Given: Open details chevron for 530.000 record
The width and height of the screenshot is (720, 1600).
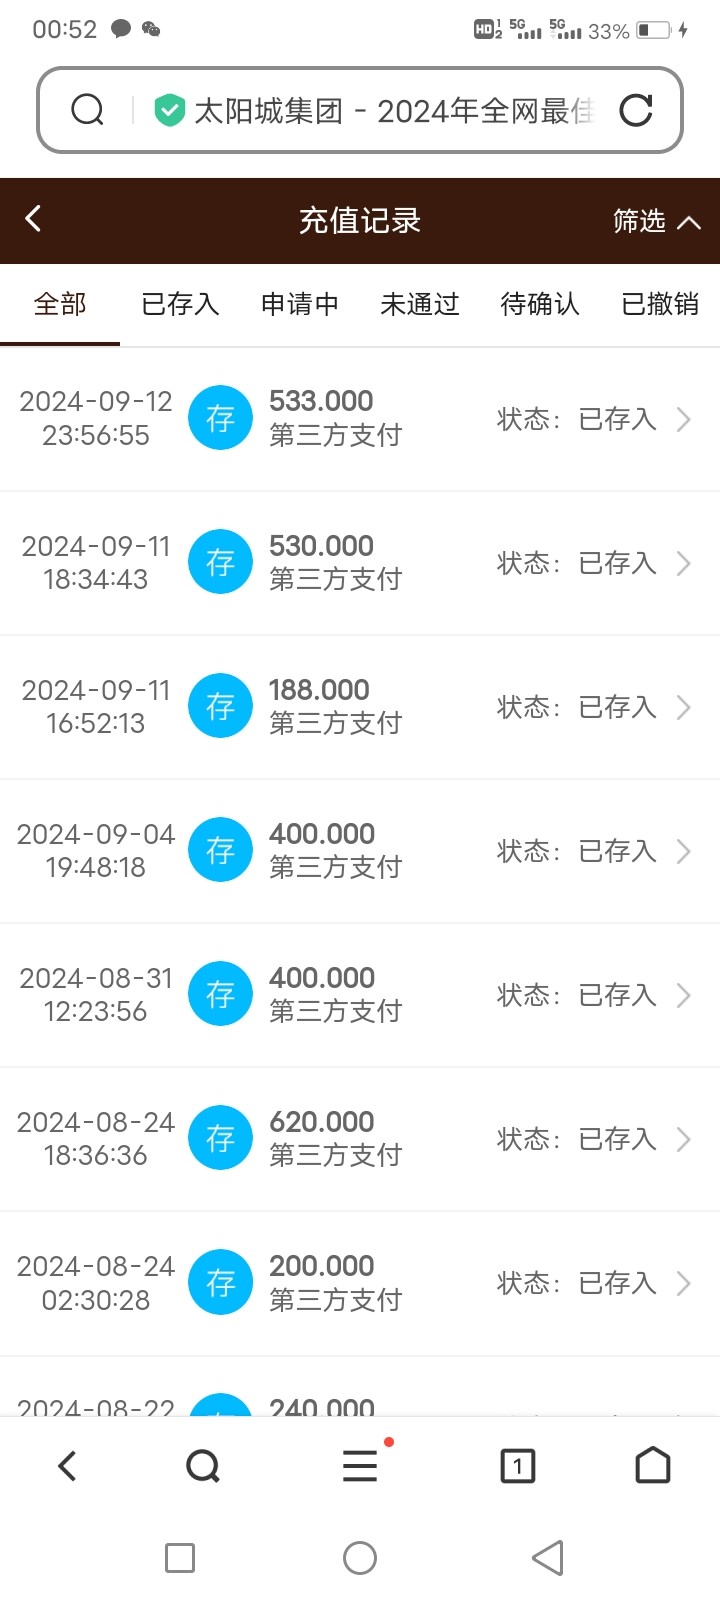Looking at the screenshot, I should 684,563.
